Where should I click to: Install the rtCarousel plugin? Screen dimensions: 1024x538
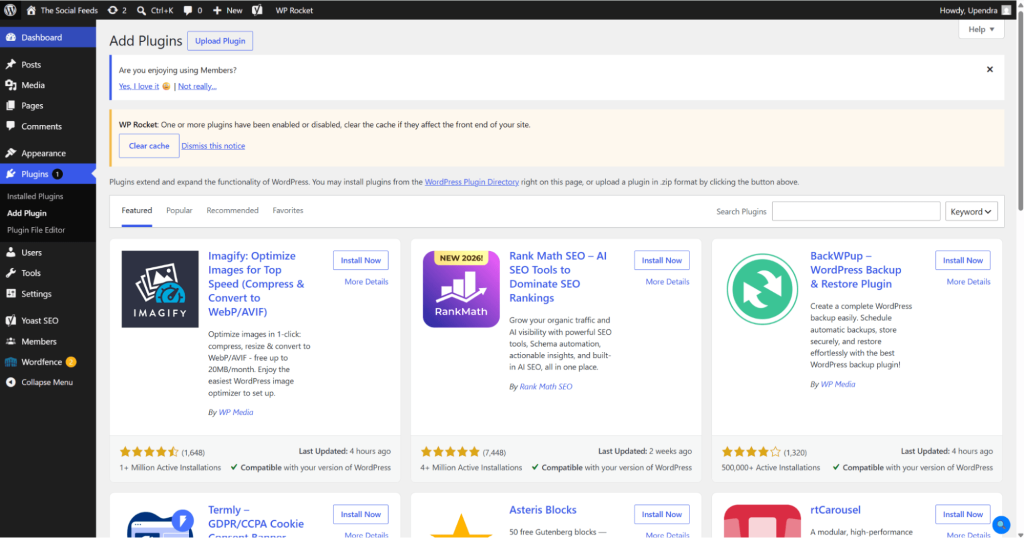(963, 514)
